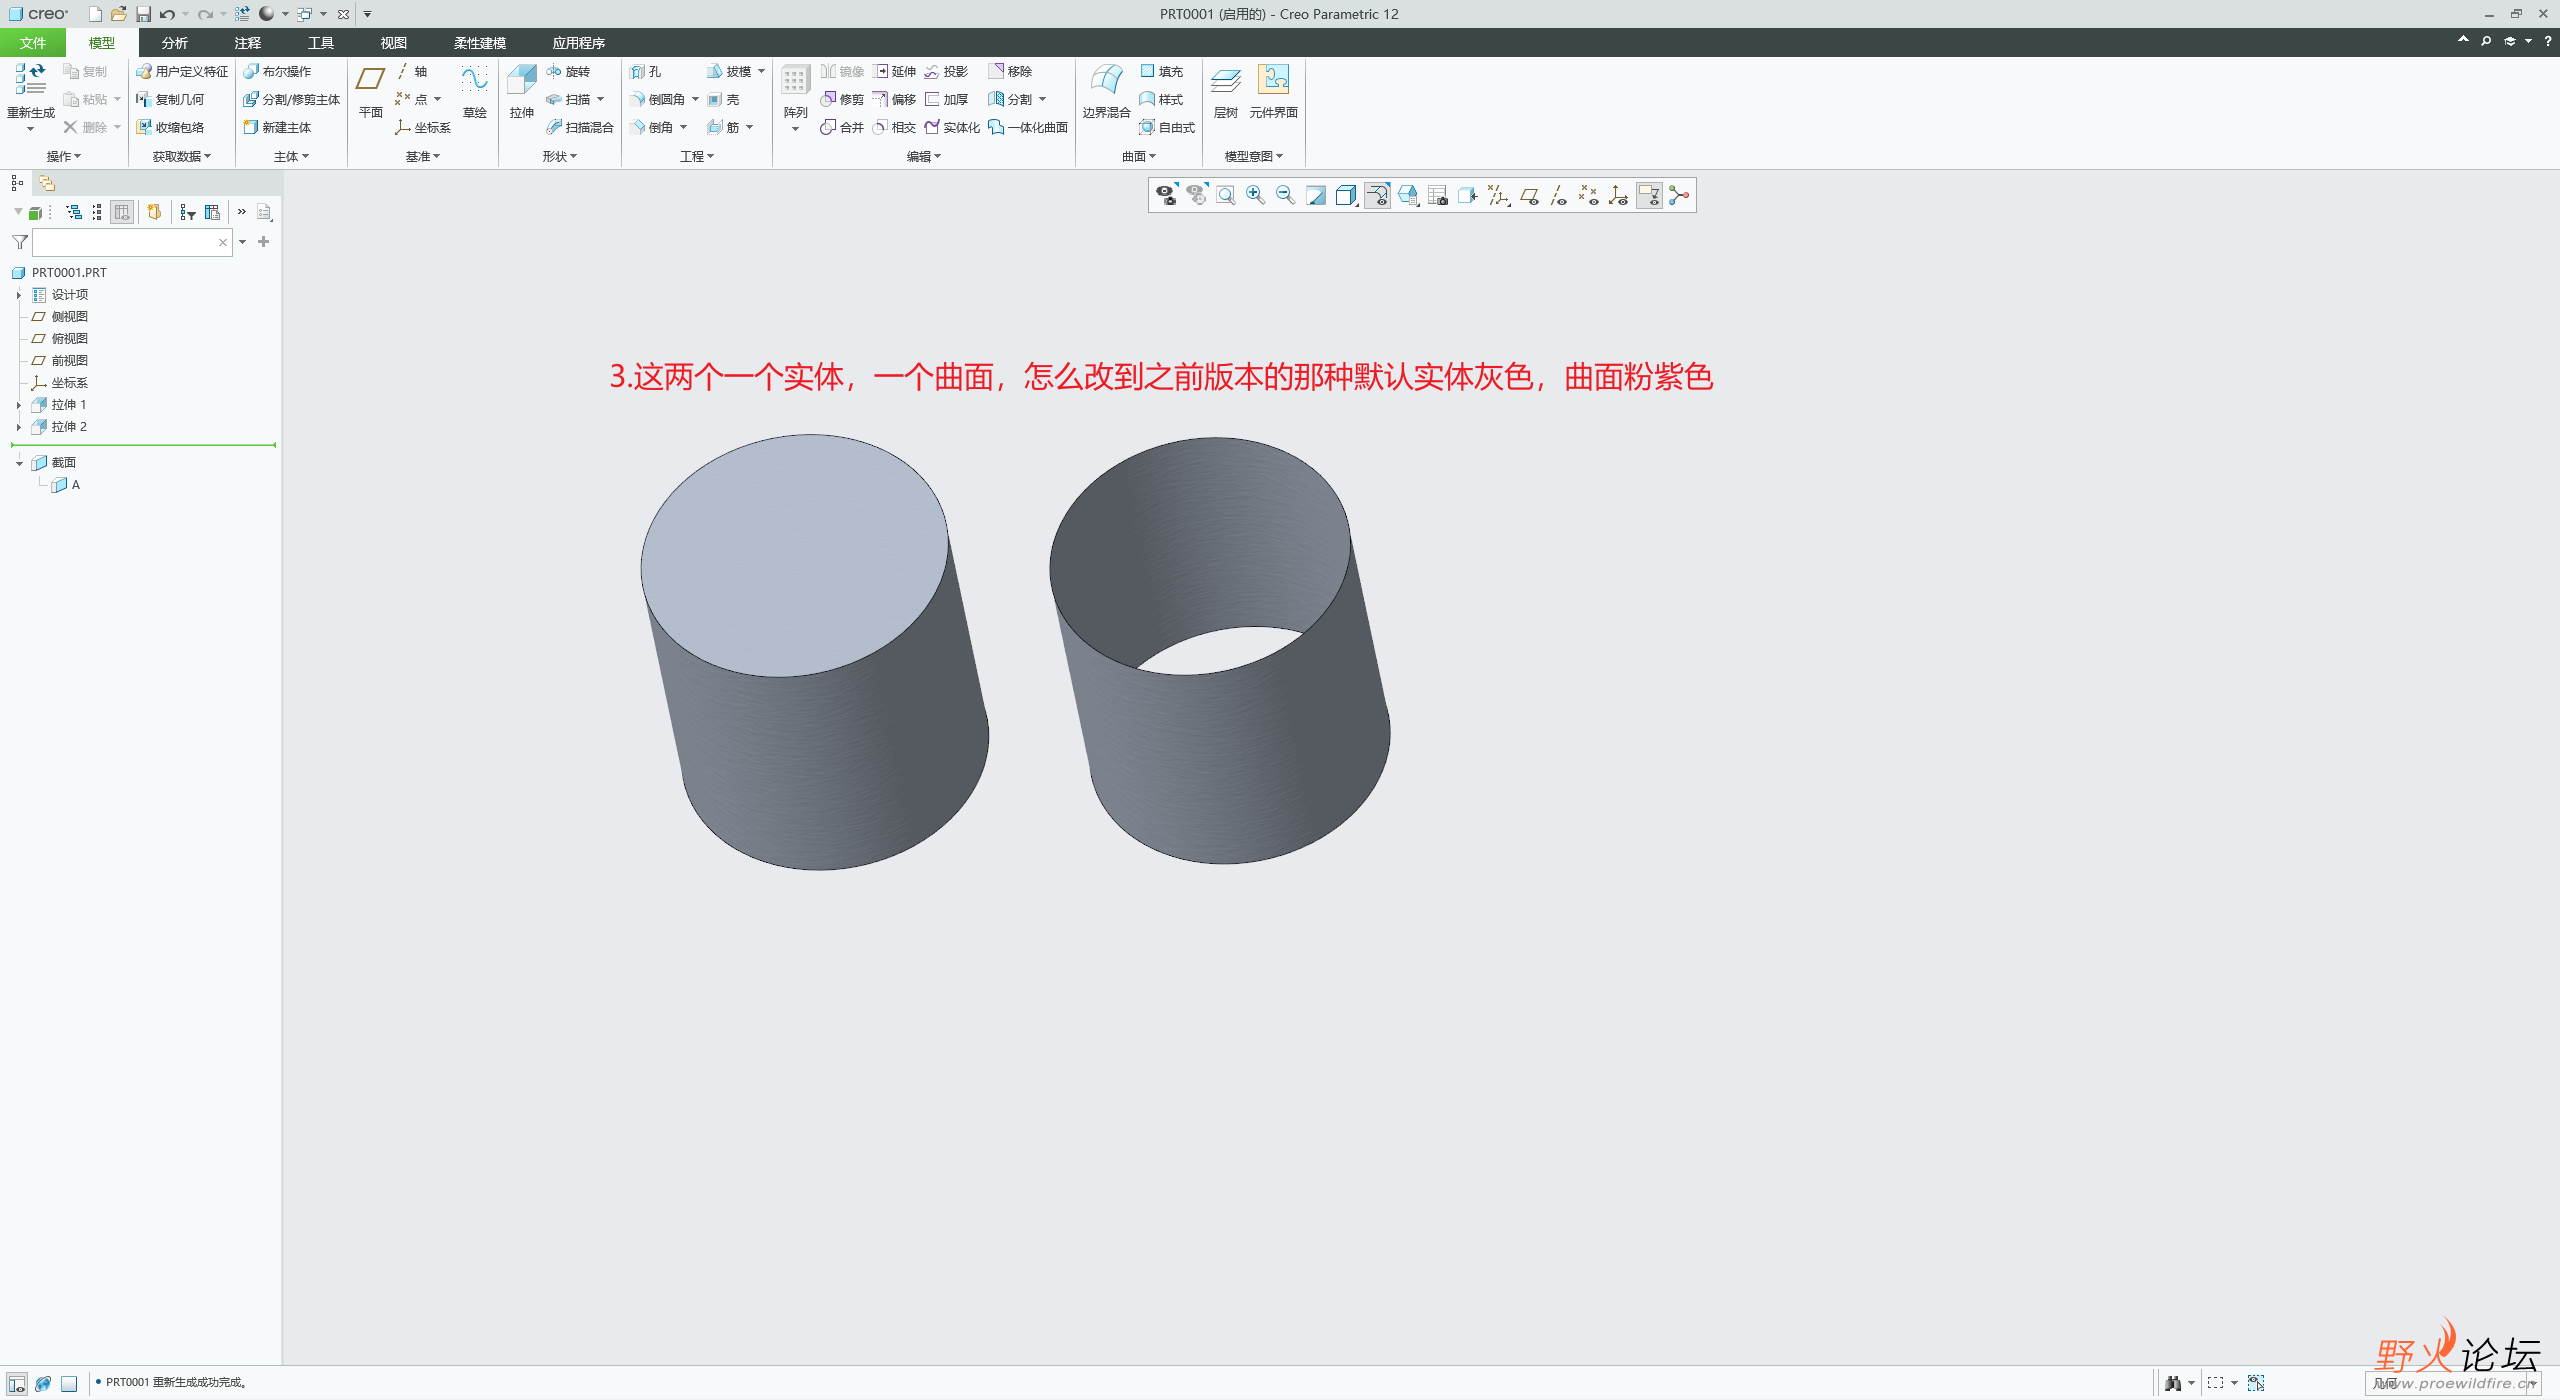Open the 模型意图 group dropdown
The height and width of the screenshot is (1400, 2560).
click(1254, 156)
